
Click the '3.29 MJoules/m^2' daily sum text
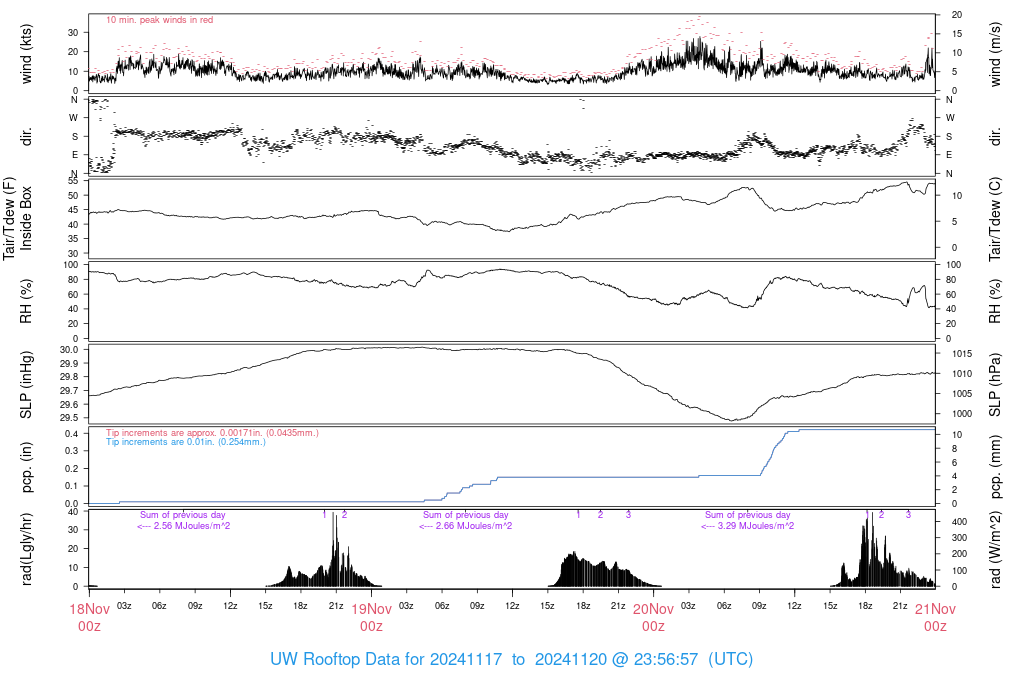[x=747, y=526]
